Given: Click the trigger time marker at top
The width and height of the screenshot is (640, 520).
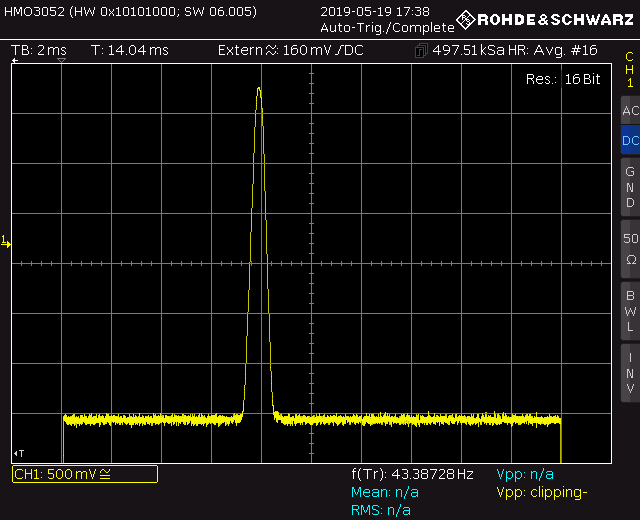Looking at the screenshot, I should click(62, 62).
